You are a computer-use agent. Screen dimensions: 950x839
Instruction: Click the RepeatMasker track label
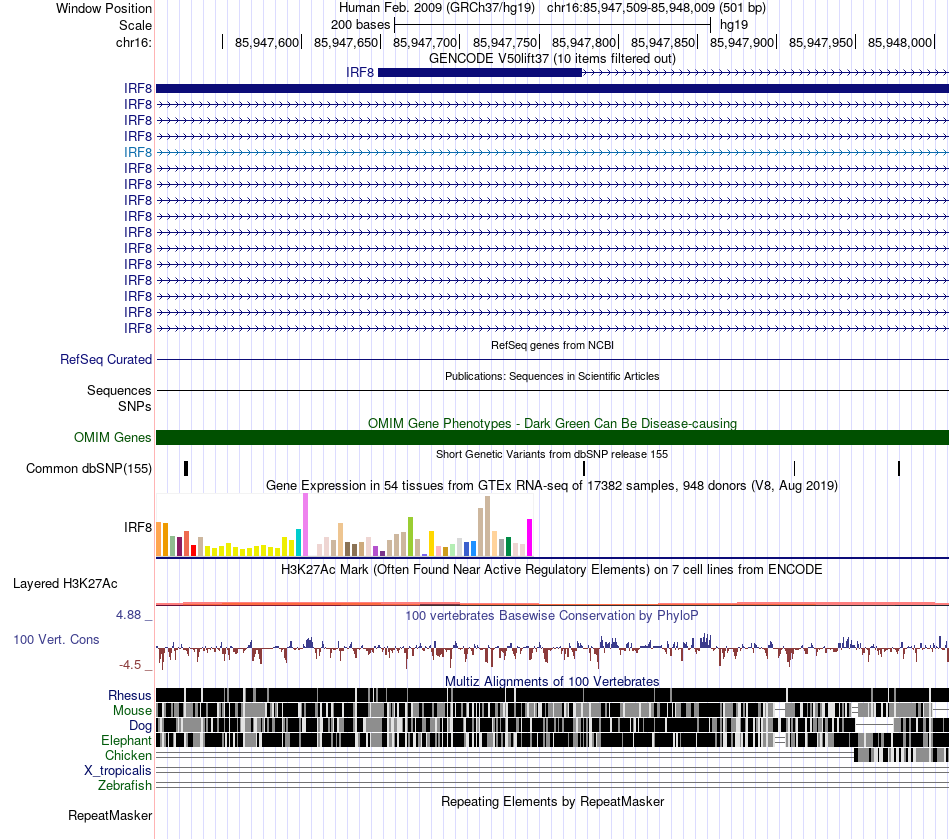pyautogui.click(x=110, y=815)
